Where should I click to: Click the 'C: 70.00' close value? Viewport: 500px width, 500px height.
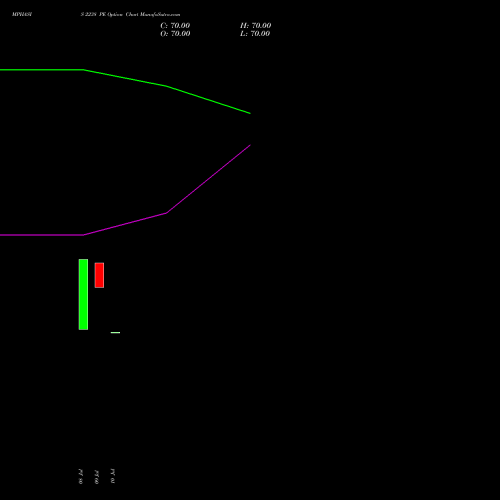[175, 25]
